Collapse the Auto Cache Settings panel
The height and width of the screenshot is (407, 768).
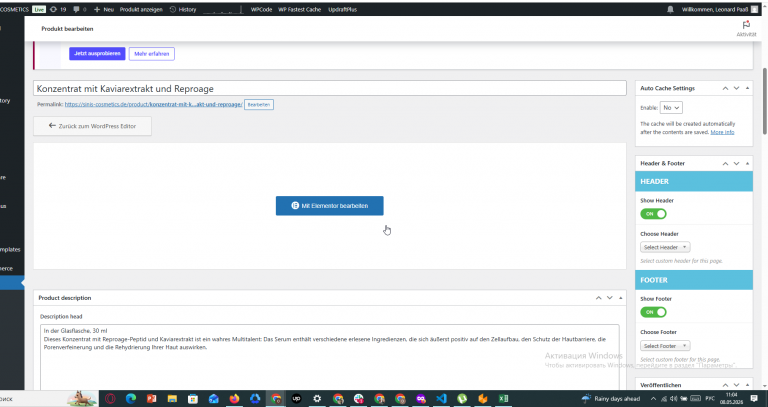coord(747,88)
